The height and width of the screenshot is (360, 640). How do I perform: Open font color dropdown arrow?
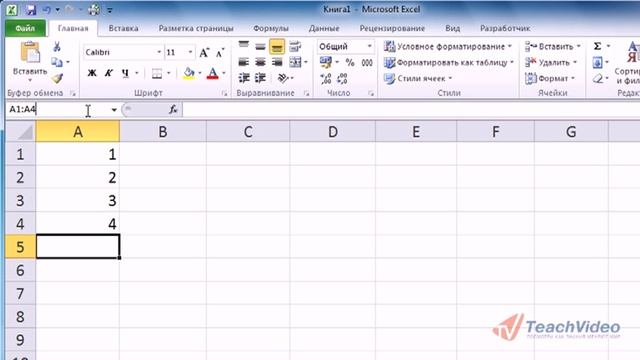[x=224, y=73]
